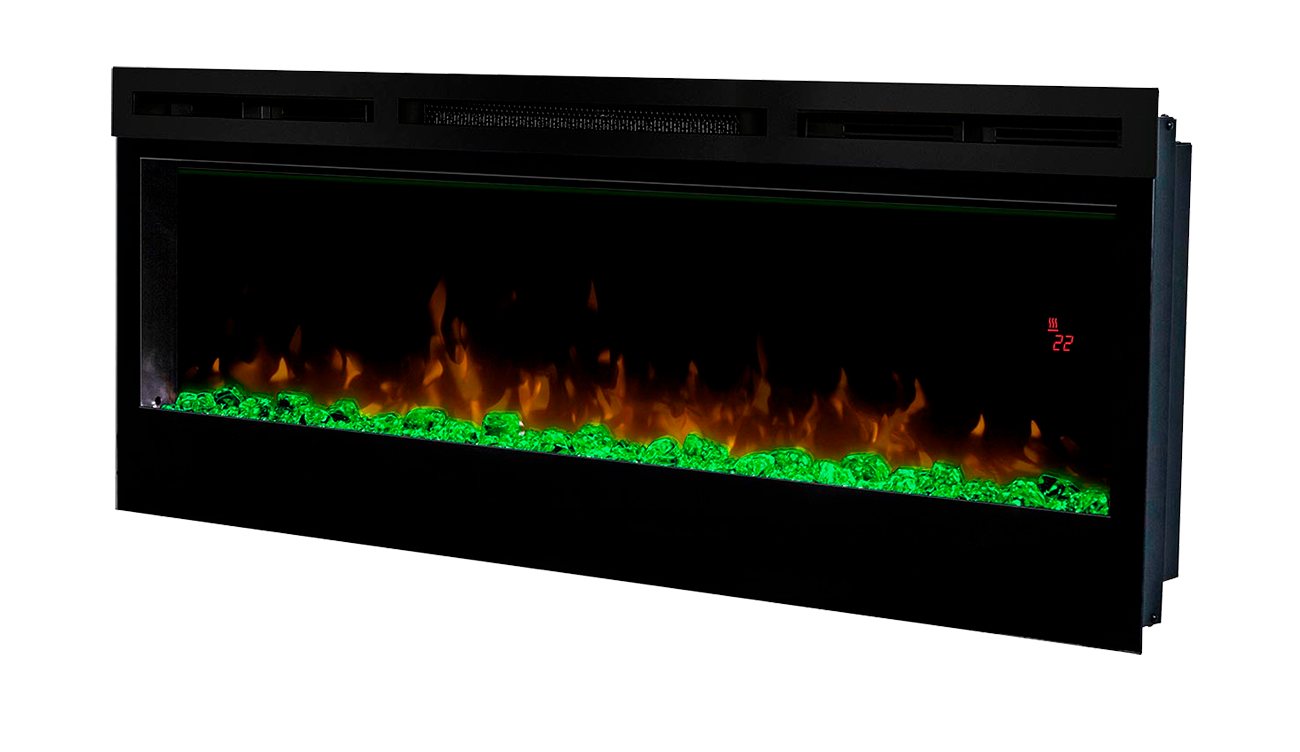Click the red heat waves icon

click(1053, 324)
